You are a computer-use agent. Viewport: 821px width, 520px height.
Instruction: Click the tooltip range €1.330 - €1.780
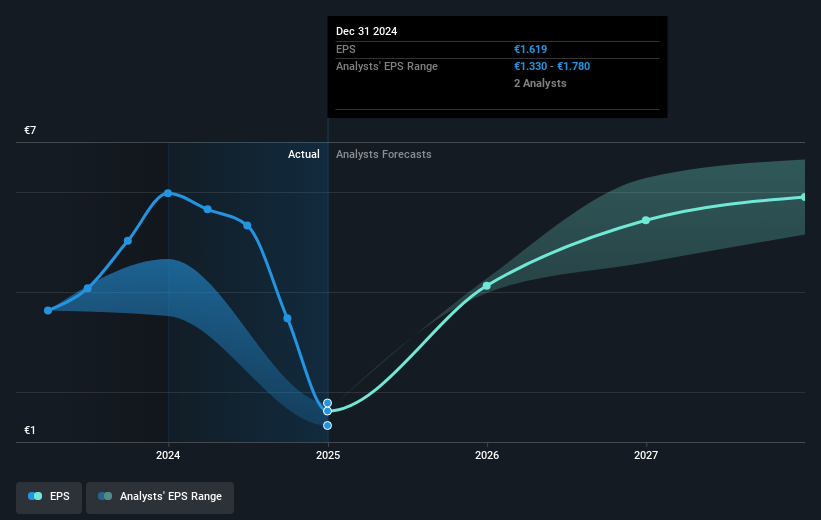[552, 67]
